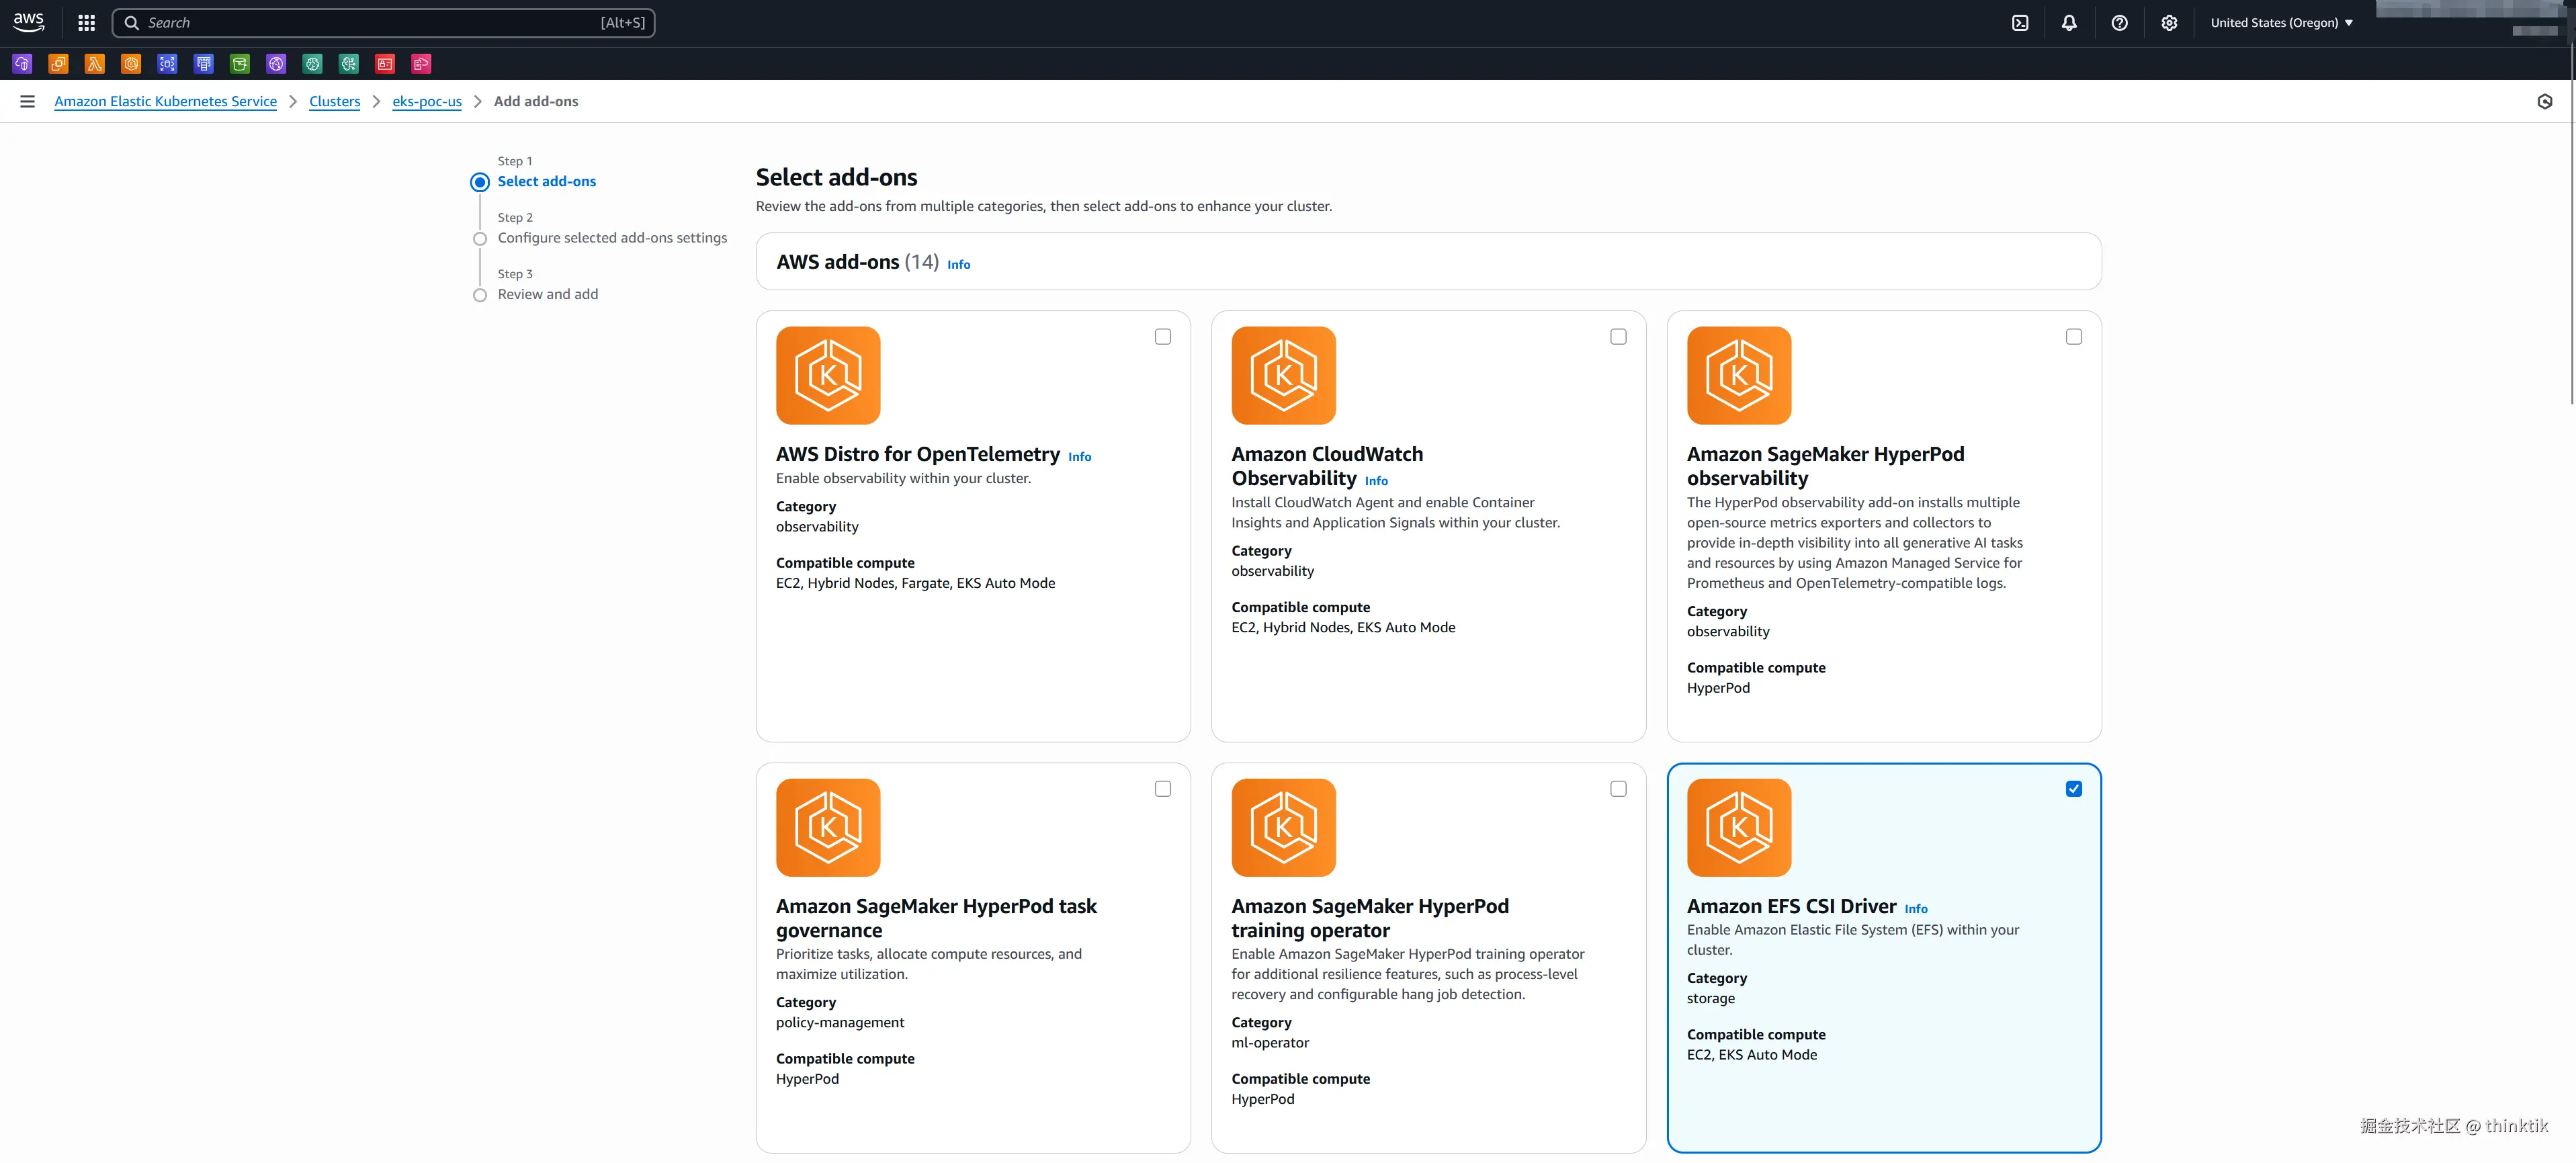Go to Clusters breadcrumb
This screenshot has height=1163, width=2576.
tap(334, 101)
